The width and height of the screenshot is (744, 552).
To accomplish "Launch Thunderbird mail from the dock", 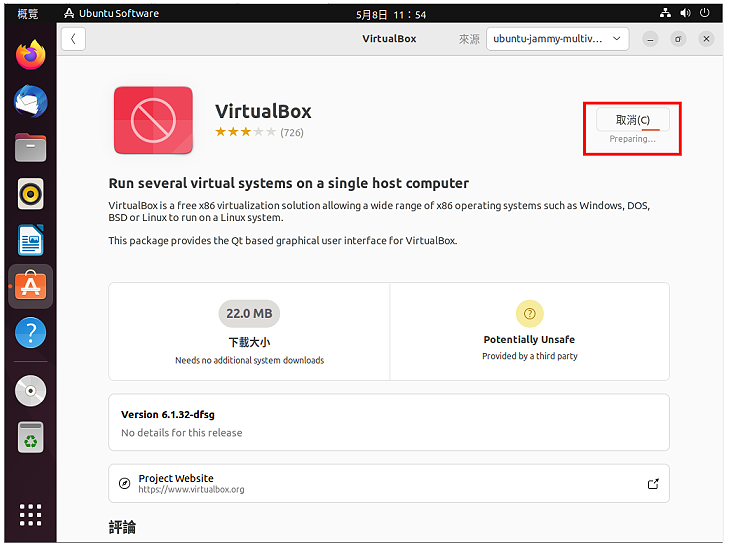I will point(30,101).
